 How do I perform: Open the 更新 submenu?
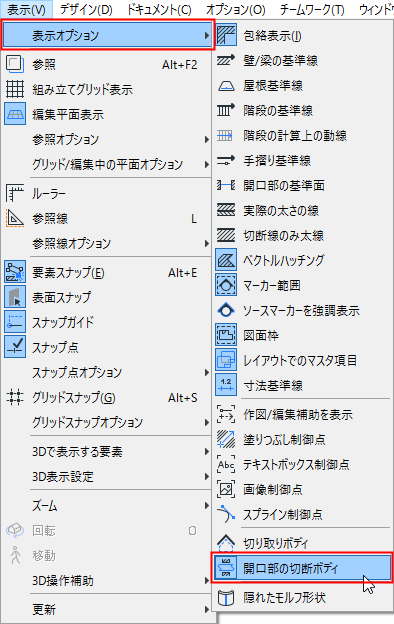click(107, 609)
